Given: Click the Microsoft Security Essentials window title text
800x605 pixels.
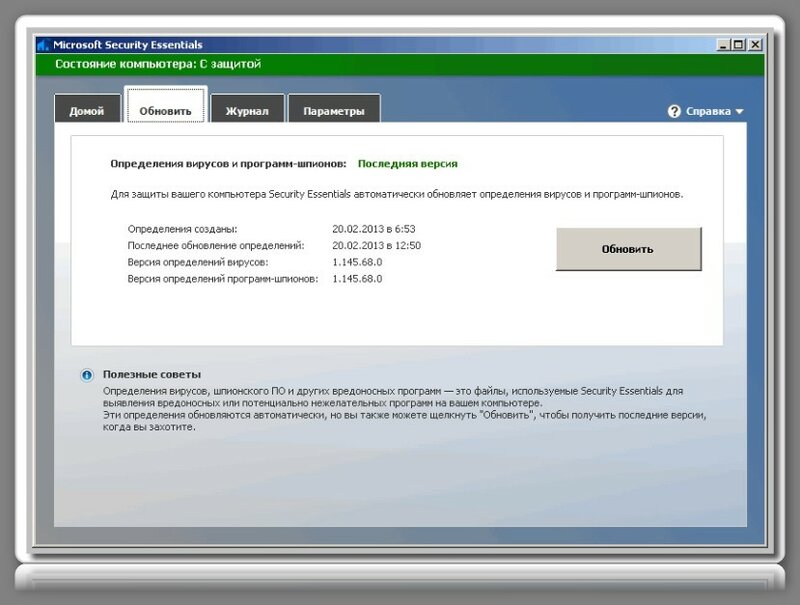Looking at the screenshot, I should click(x=128, y=45).
